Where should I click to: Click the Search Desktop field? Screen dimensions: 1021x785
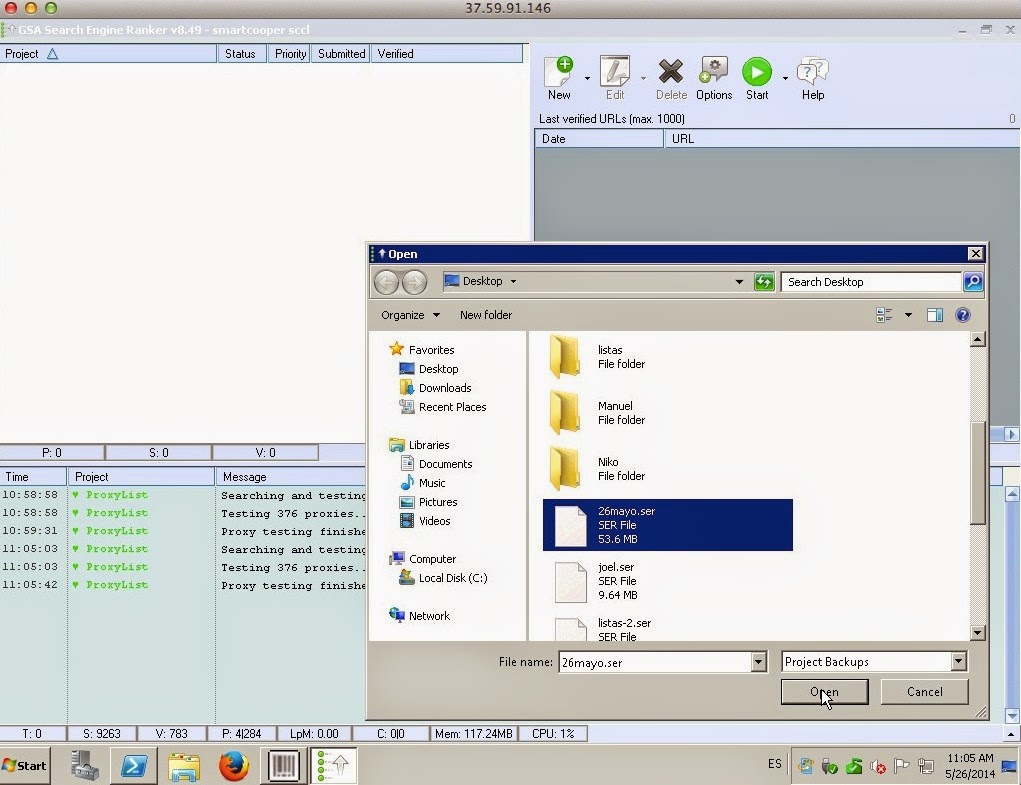(x=871, y=282)
